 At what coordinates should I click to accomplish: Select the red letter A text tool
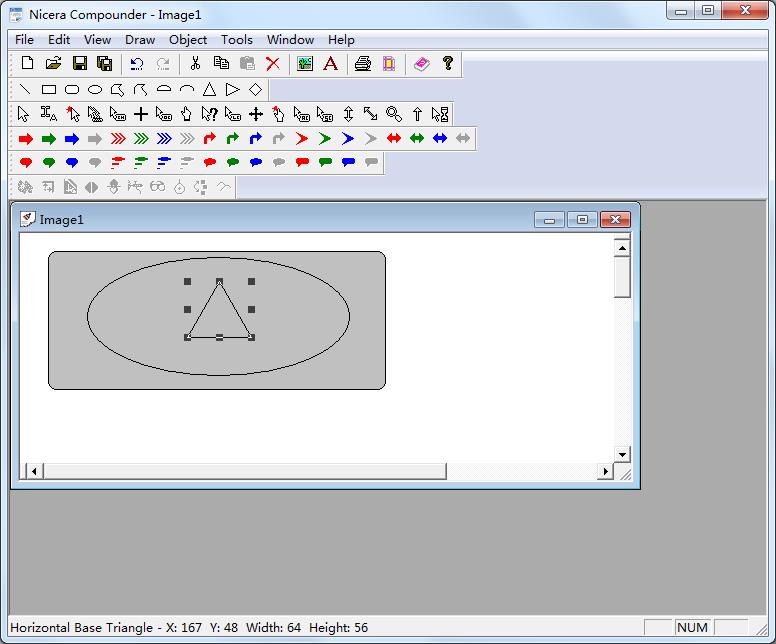[x=331, y=63]
